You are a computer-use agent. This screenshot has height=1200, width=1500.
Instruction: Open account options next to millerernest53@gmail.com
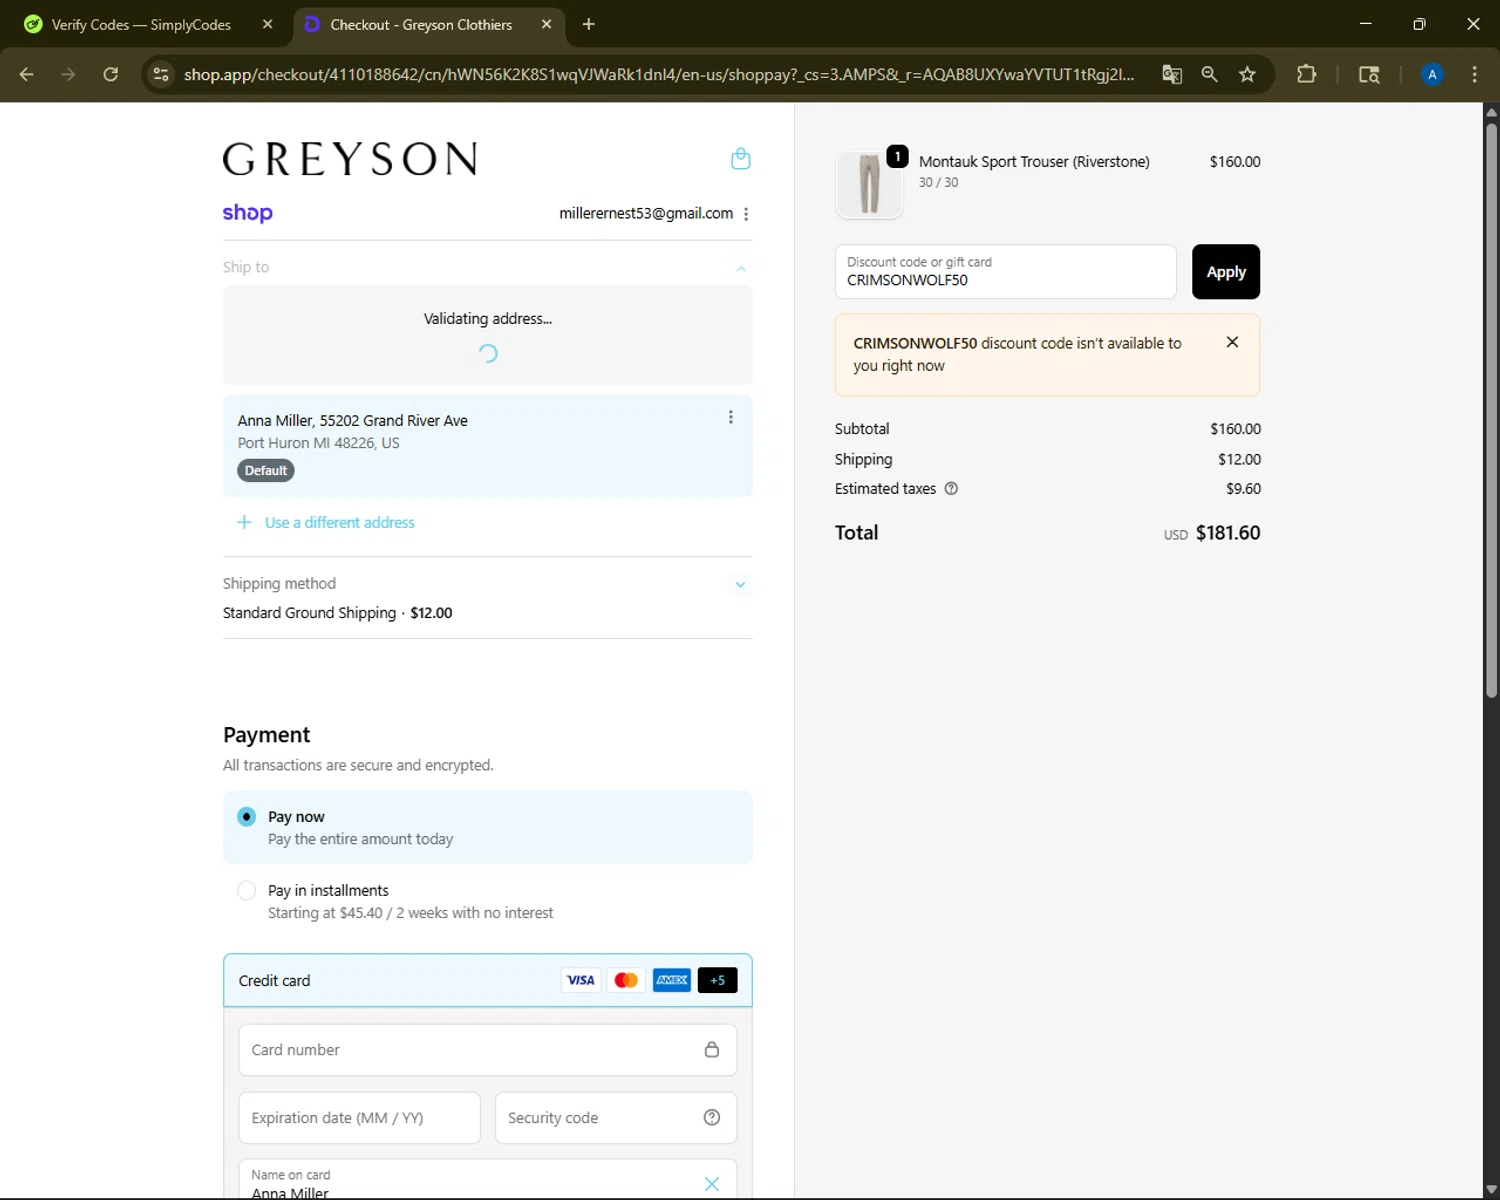click(746, 214)
